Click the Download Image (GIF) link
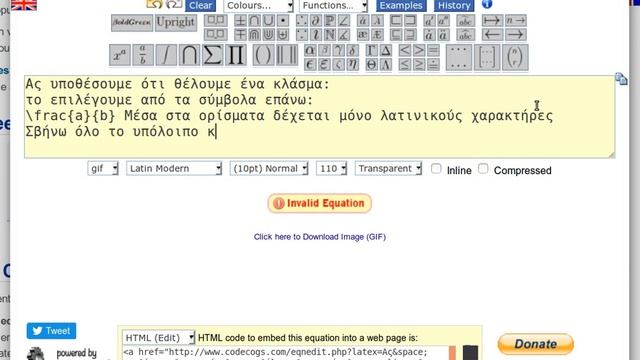640x360 pixels. [x=320, y=237]
